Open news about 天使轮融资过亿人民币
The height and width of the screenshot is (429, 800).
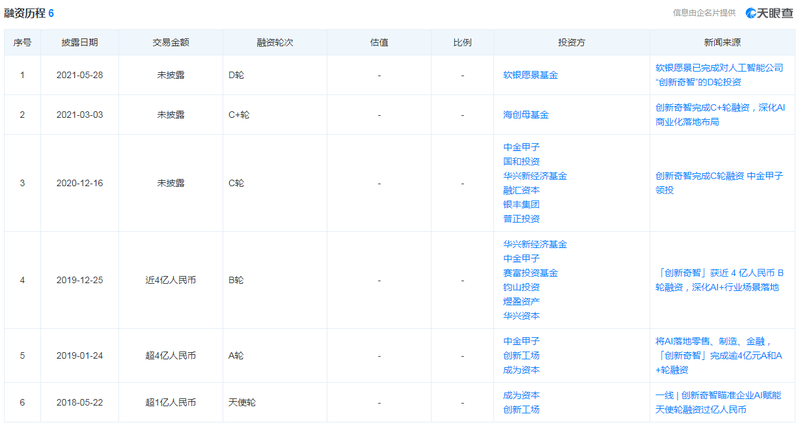[x=718, y=402]
